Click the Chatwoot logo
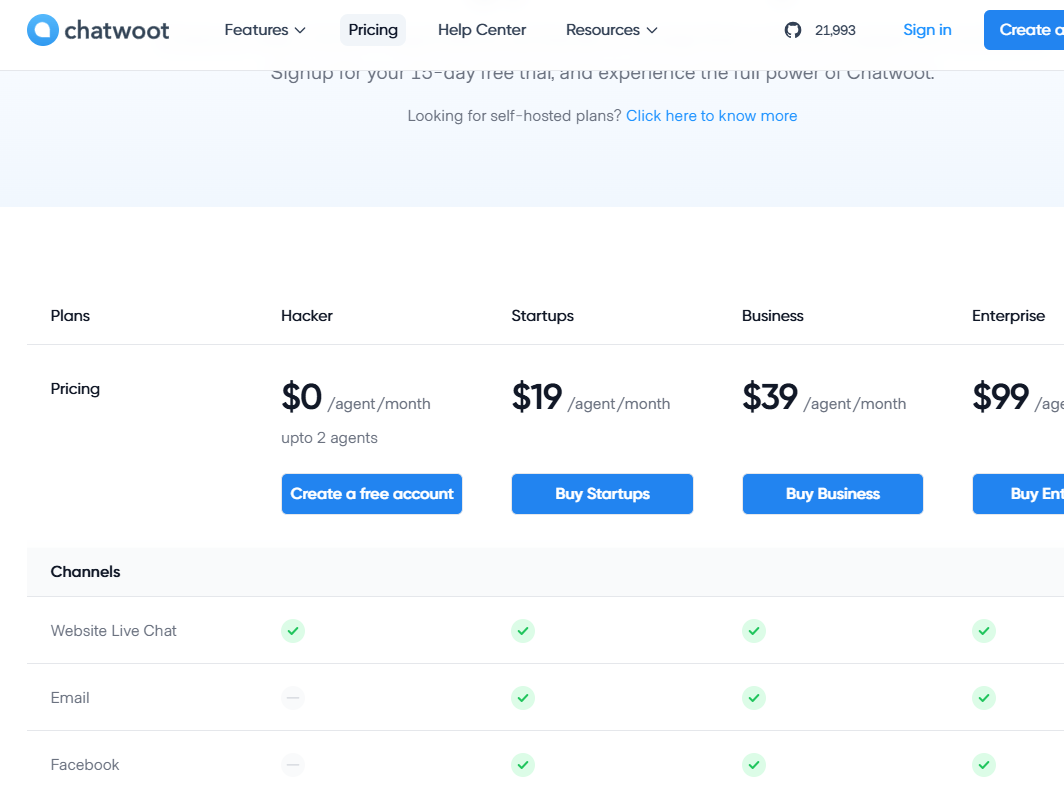This screenshot has width=1064, height=797. pos(98,30)
